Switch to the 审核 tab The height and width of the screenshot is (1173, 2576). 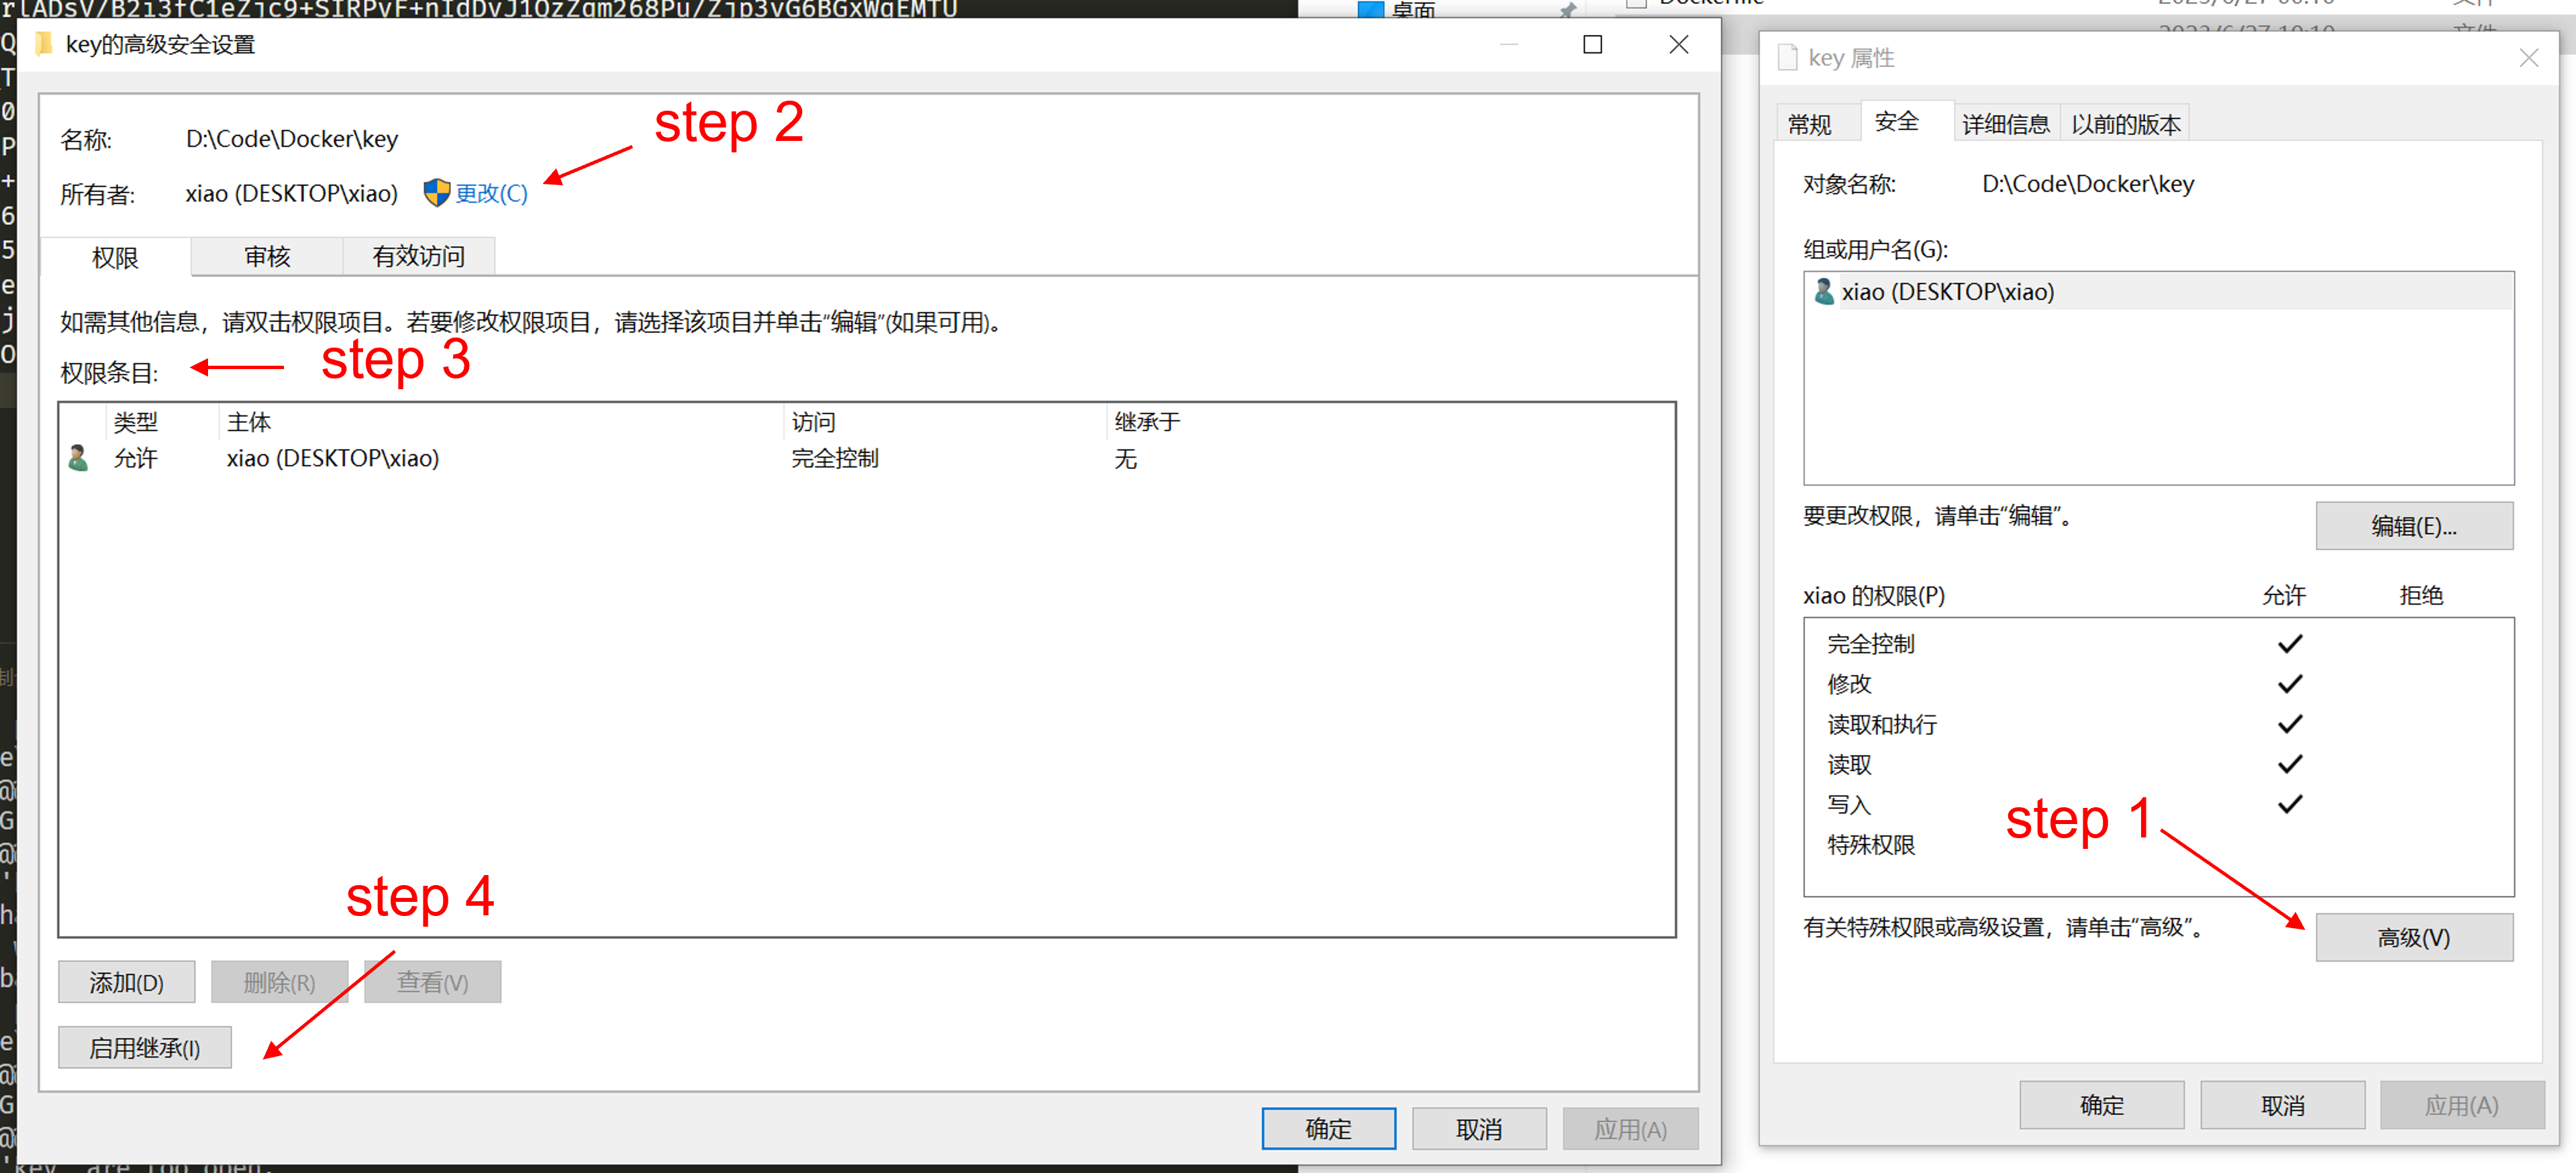[x=267, y=257]
